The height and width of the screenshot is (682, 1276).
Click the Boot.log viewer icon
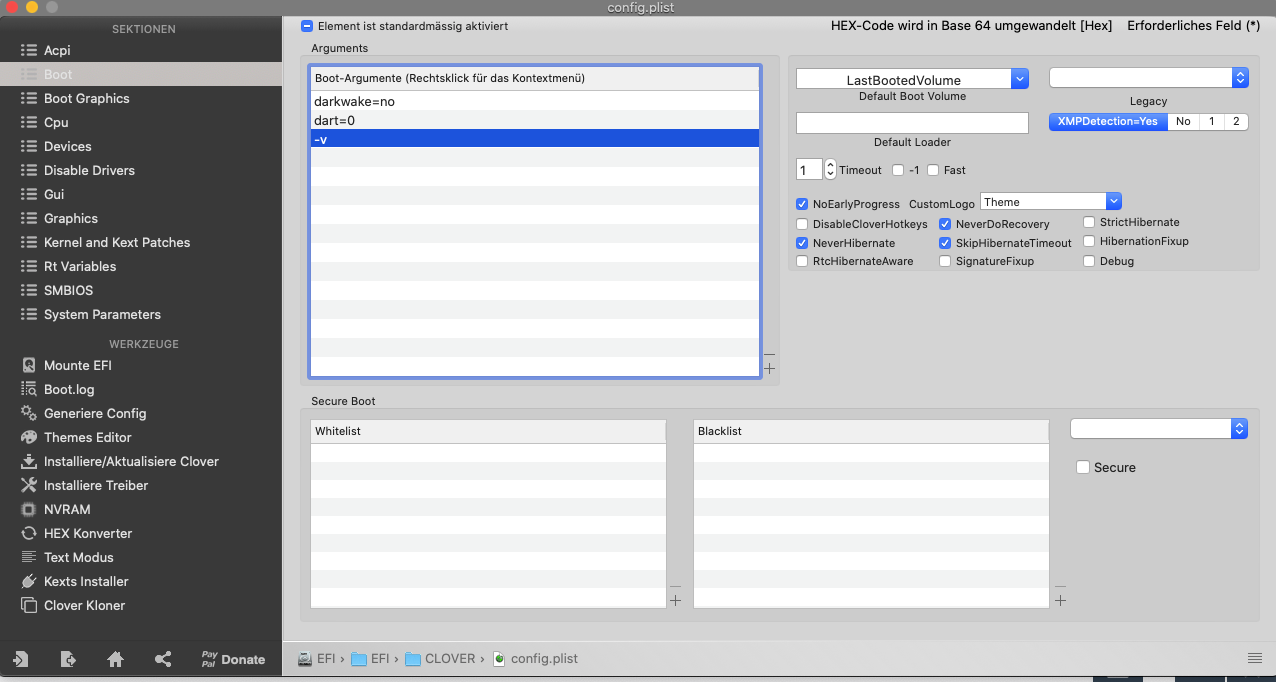coord(28,389)
